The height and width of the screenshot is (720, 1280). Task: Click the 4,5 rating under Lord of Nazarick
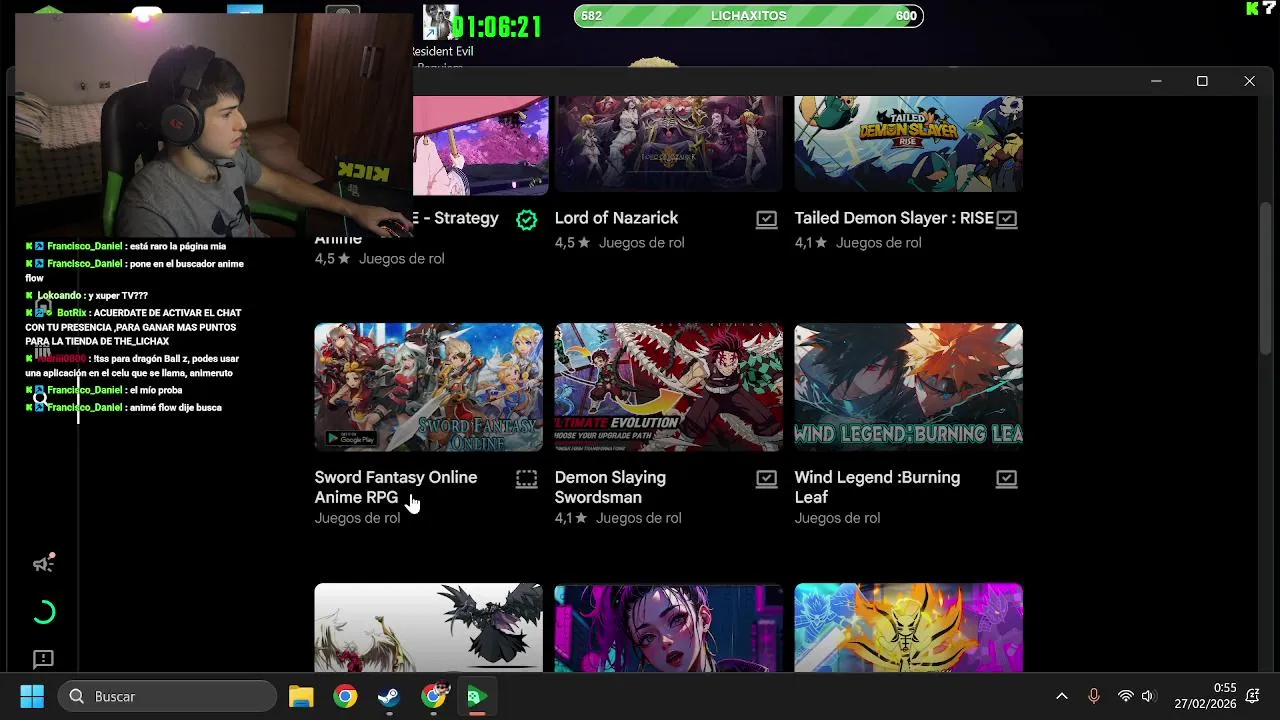tap(571, 242)
